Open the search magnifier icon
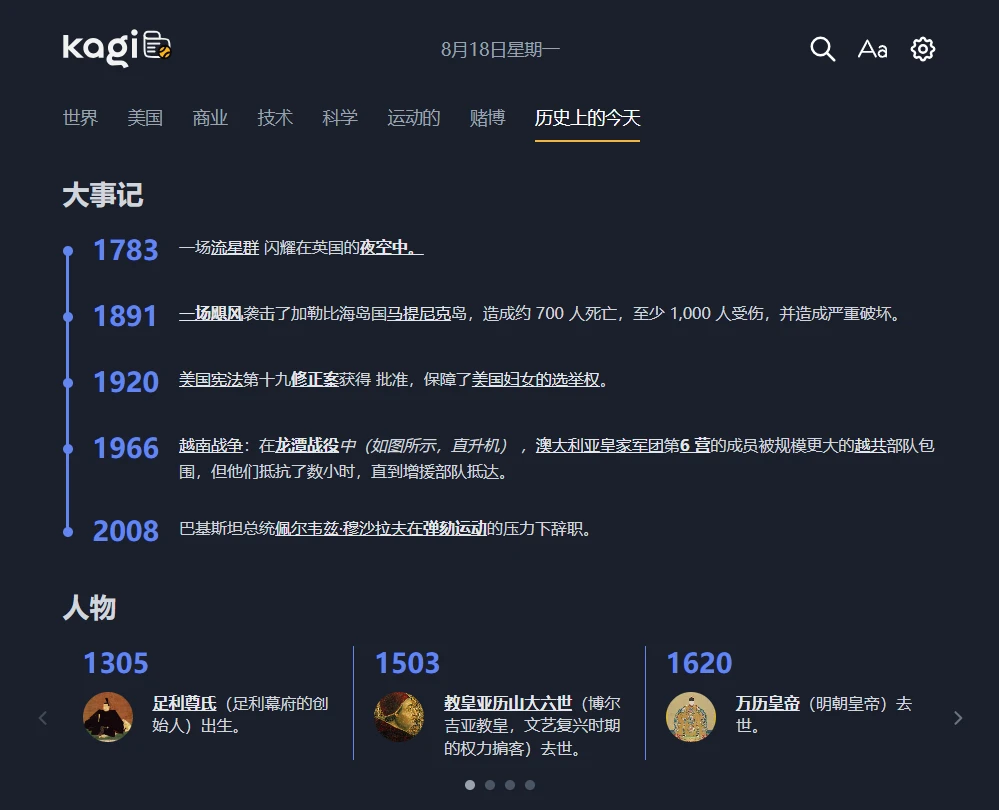The image size is (999, 810). (x=822, y=49)
